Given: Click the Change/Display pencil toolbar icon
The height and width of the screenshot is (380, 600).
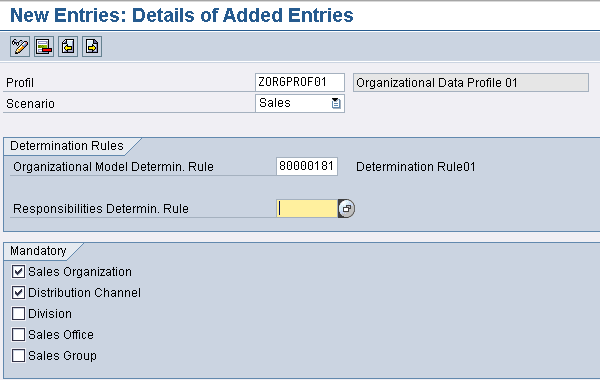Looking at the screenshot, I should tap(20, 47).
